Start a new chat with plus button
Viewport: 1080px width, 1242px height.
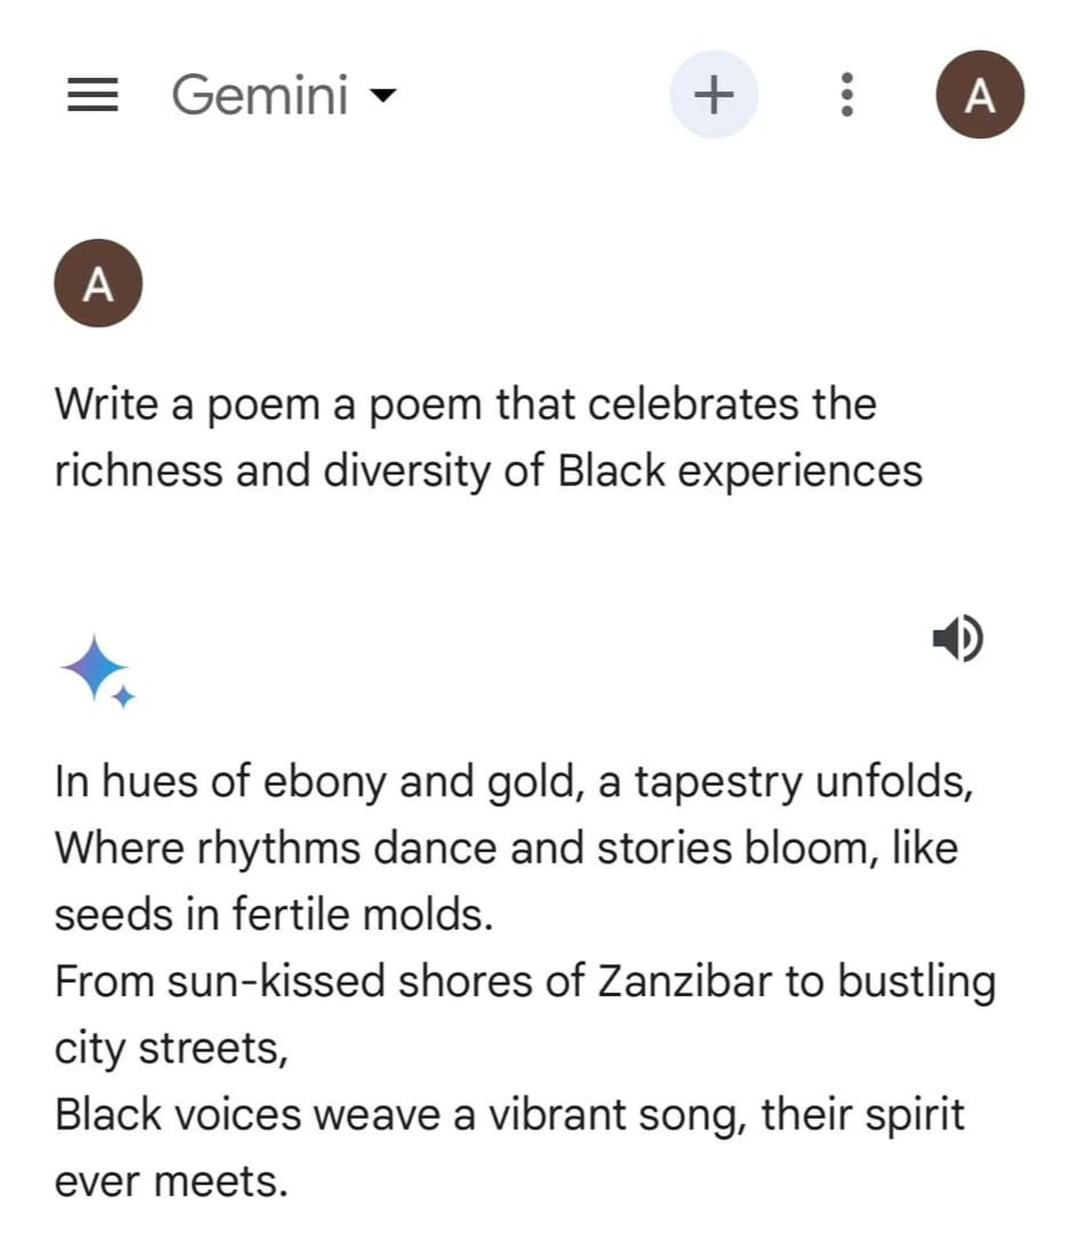(713, 95)
